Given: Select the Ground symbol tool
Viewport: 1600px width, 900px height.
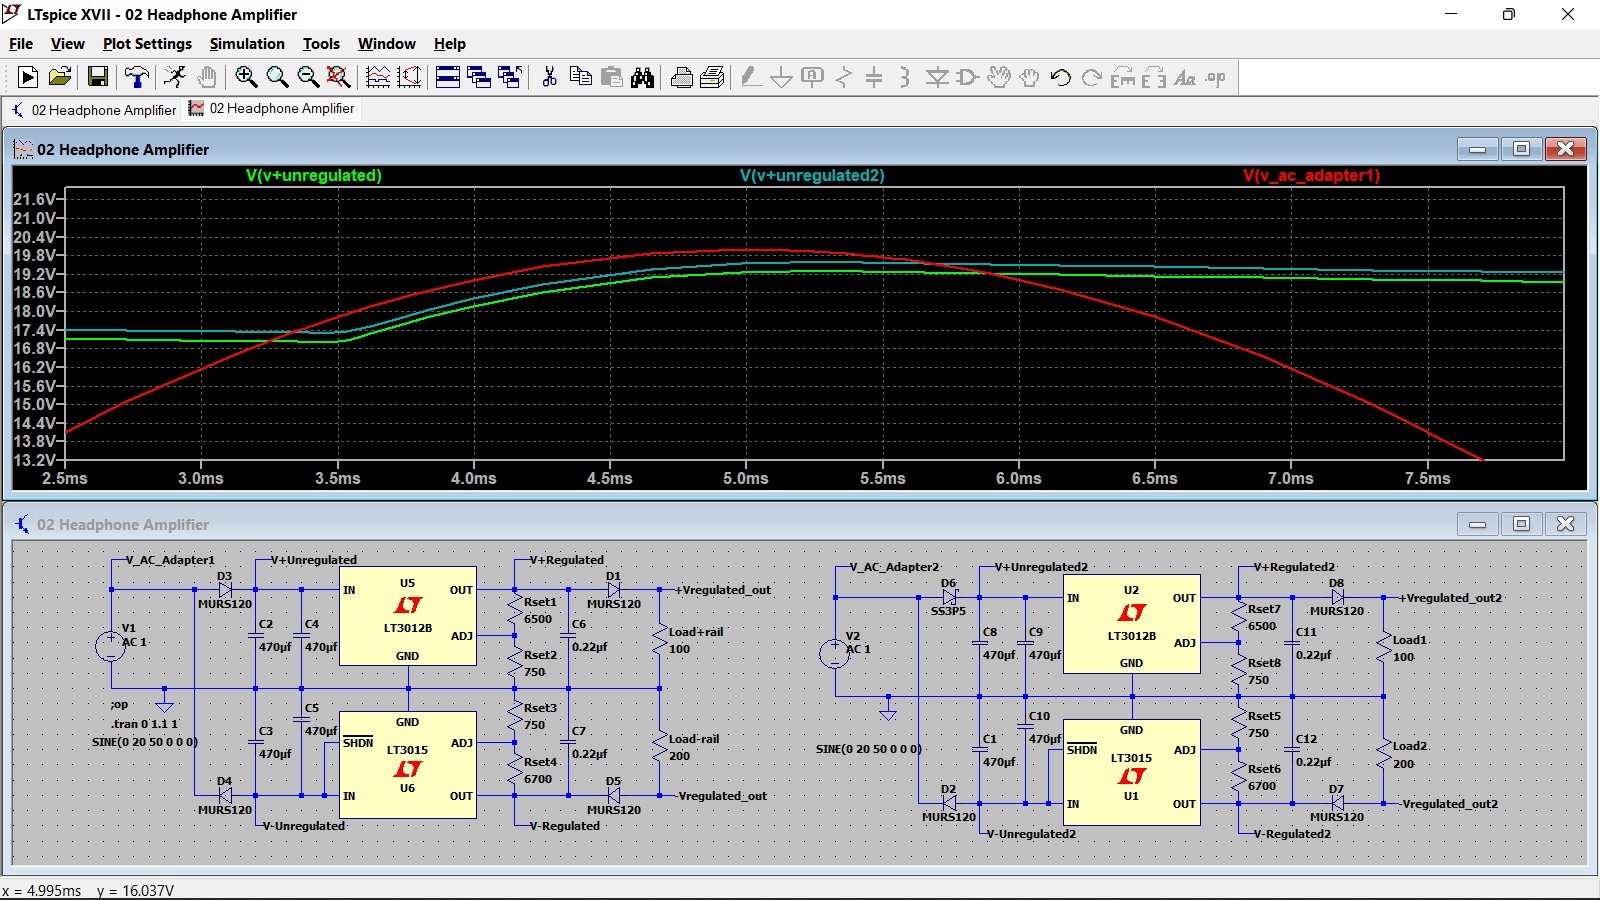Looking at the screenshot, I should click(782, 77).
